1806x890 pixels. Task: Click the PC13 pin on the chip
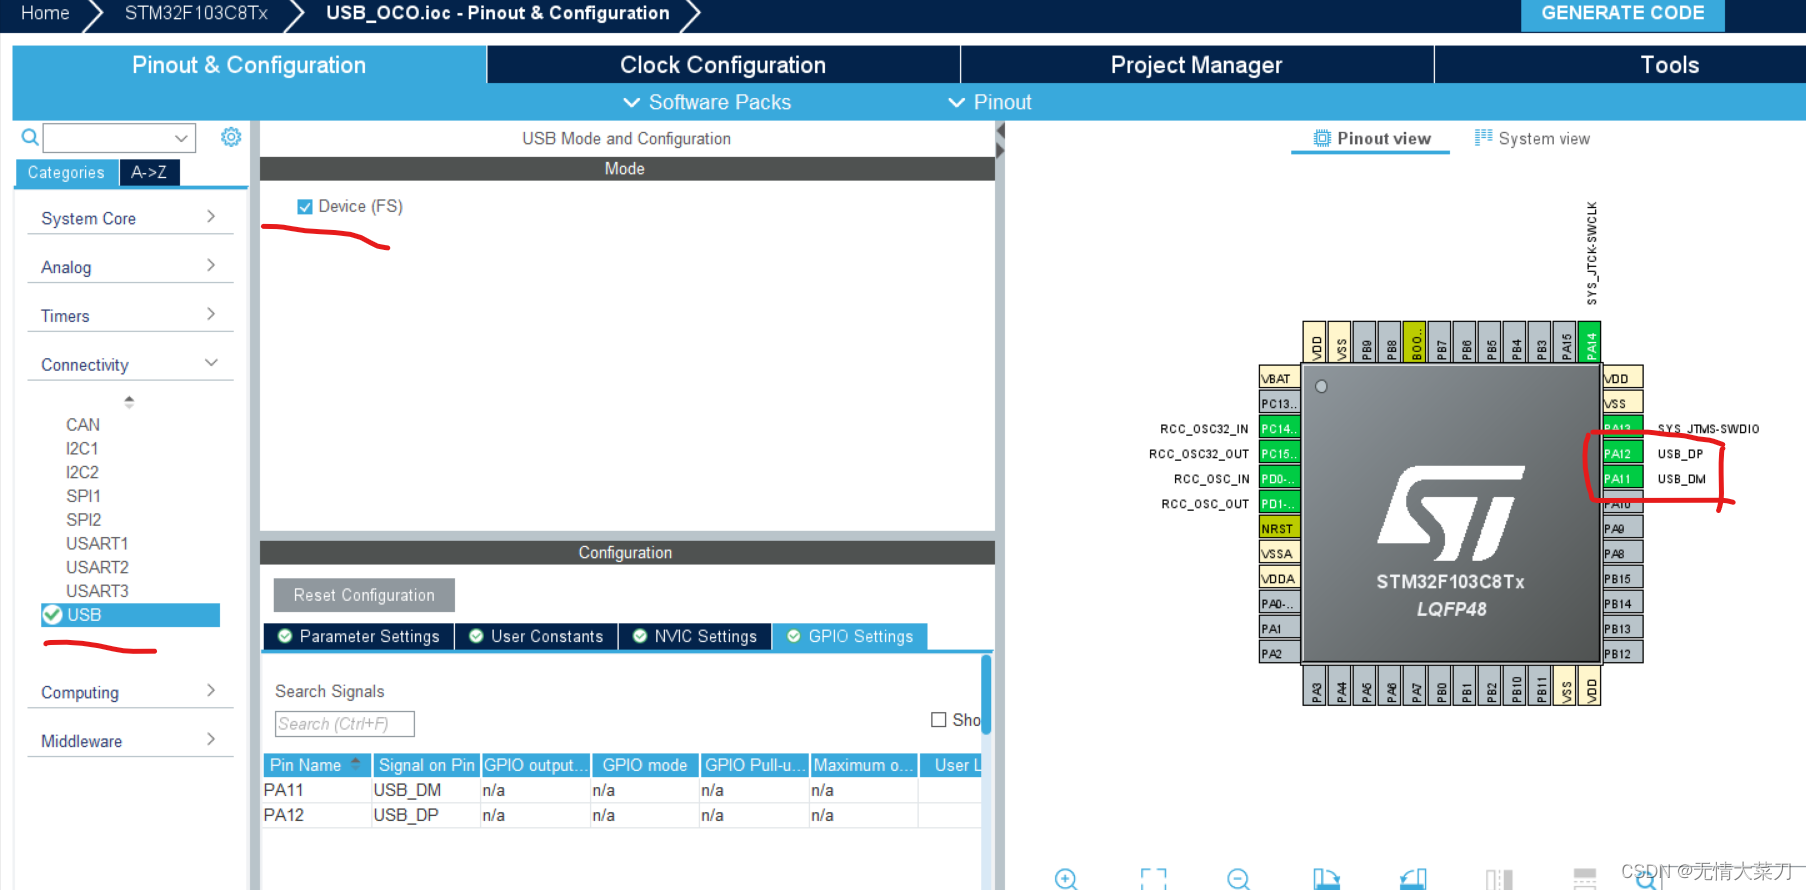(1279, 403)
